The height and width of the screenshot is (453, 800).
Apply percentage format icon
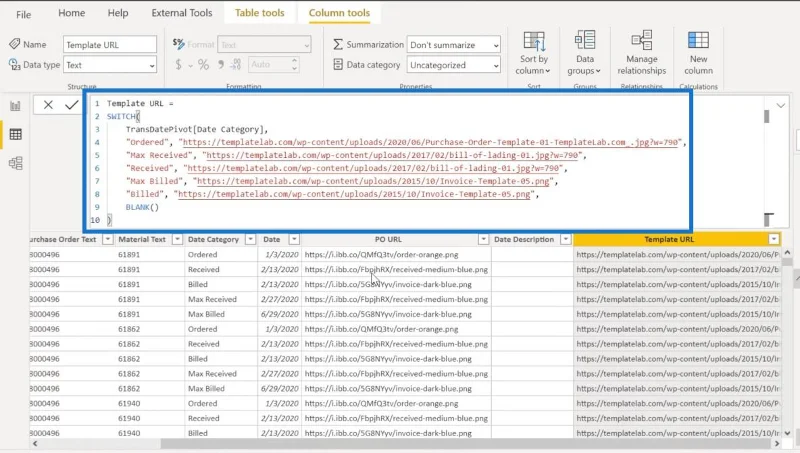pyautogui.click(x=203, y=65)
